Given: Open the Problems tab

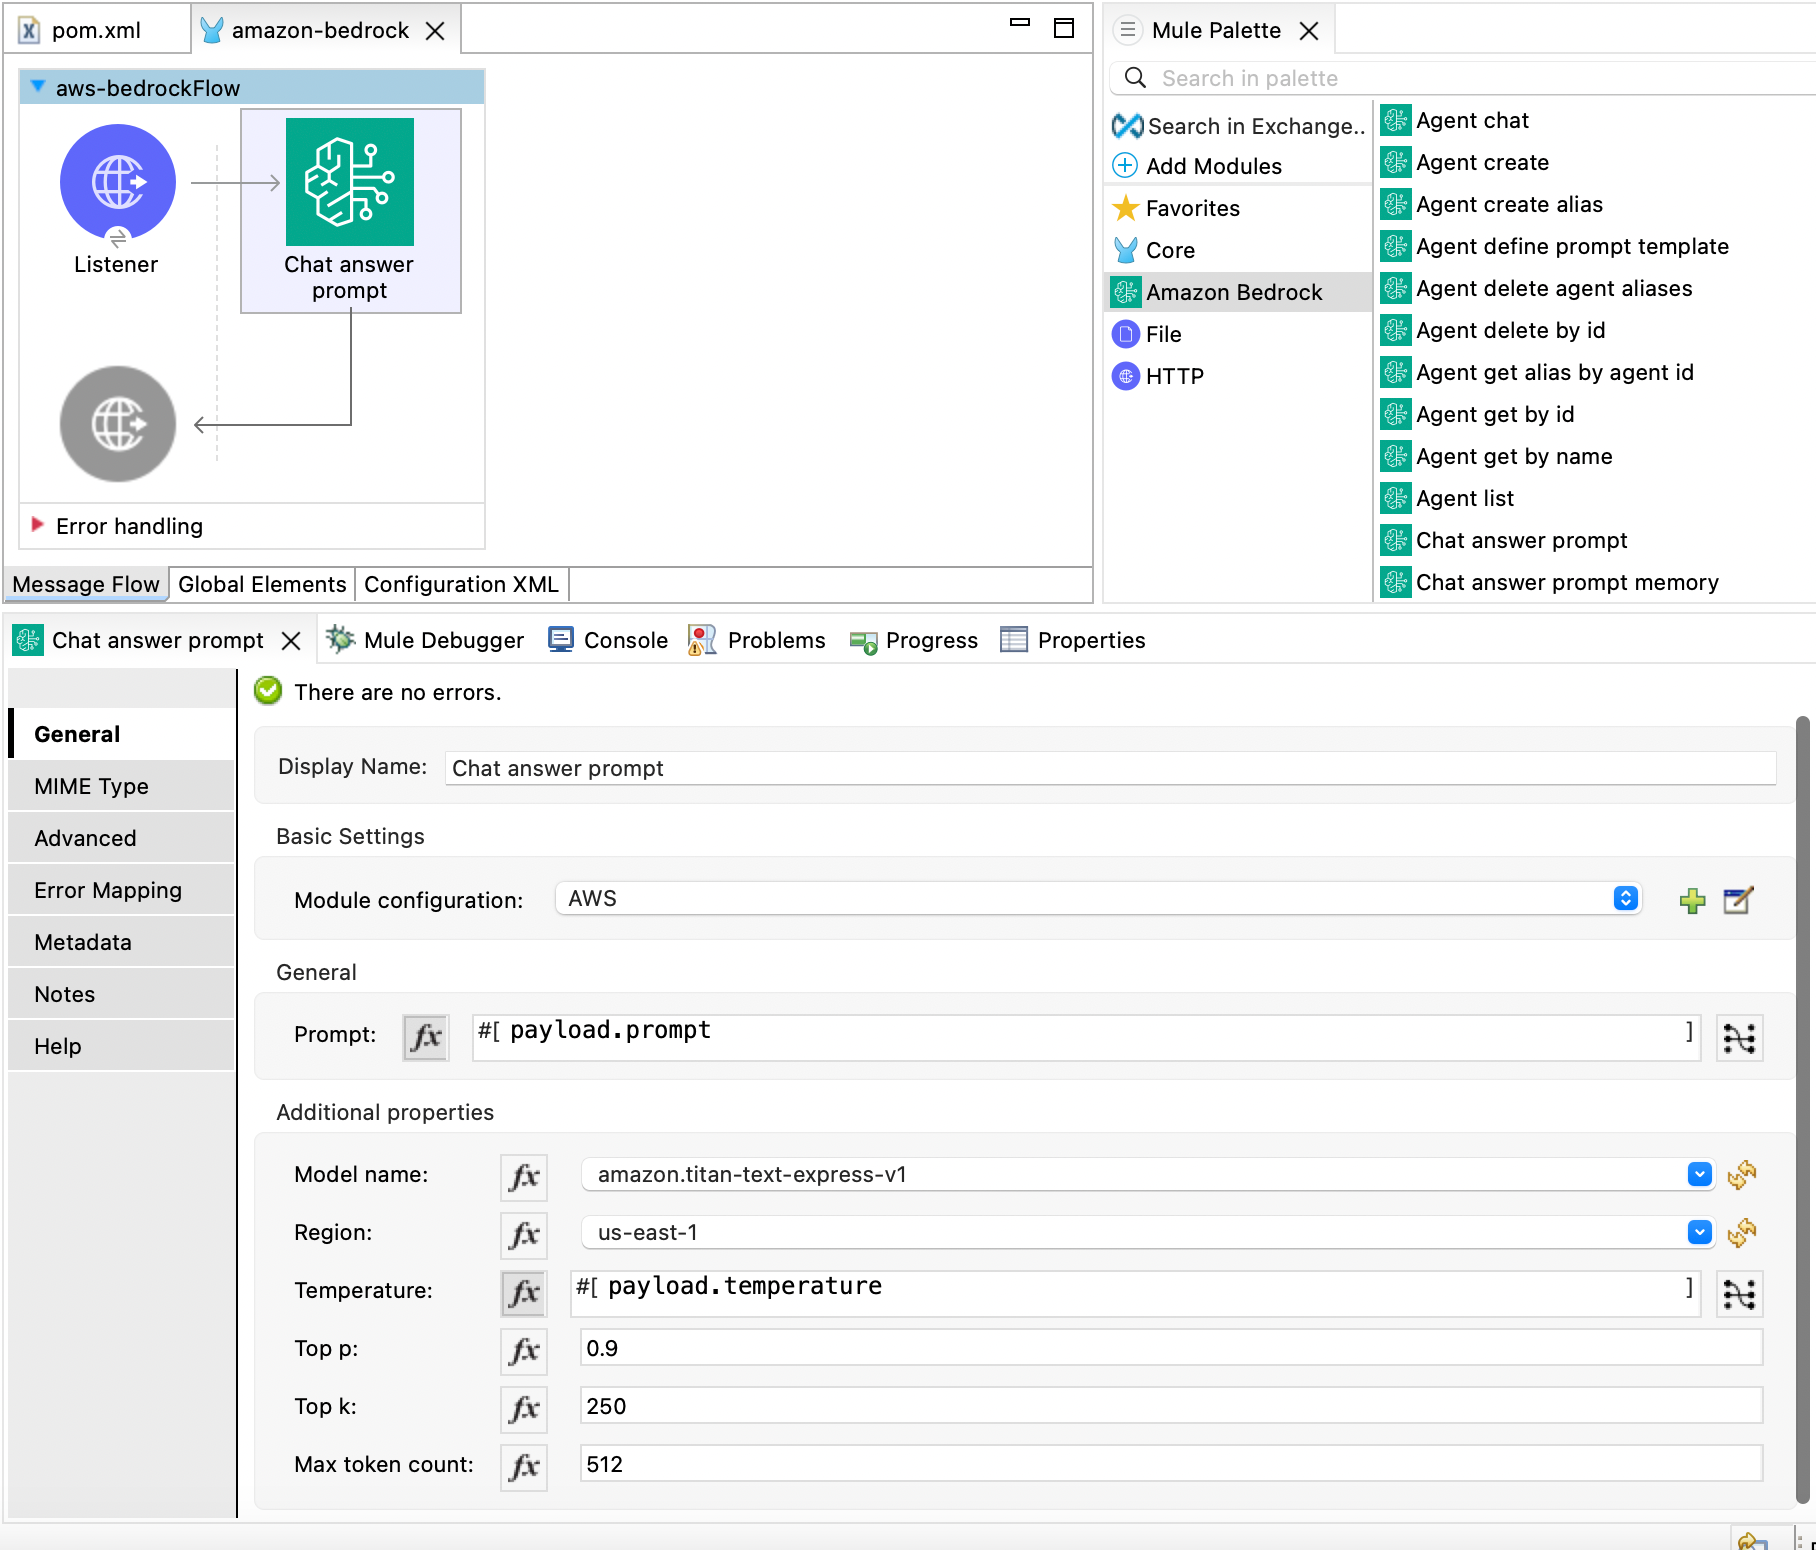Looking at the screenshot, I should click(757, 640).
